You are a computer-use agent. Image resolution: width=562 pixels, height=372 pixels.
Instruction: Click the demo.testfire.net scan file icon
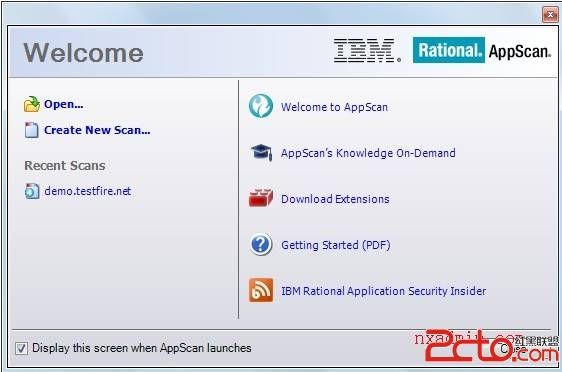(32, 191)
